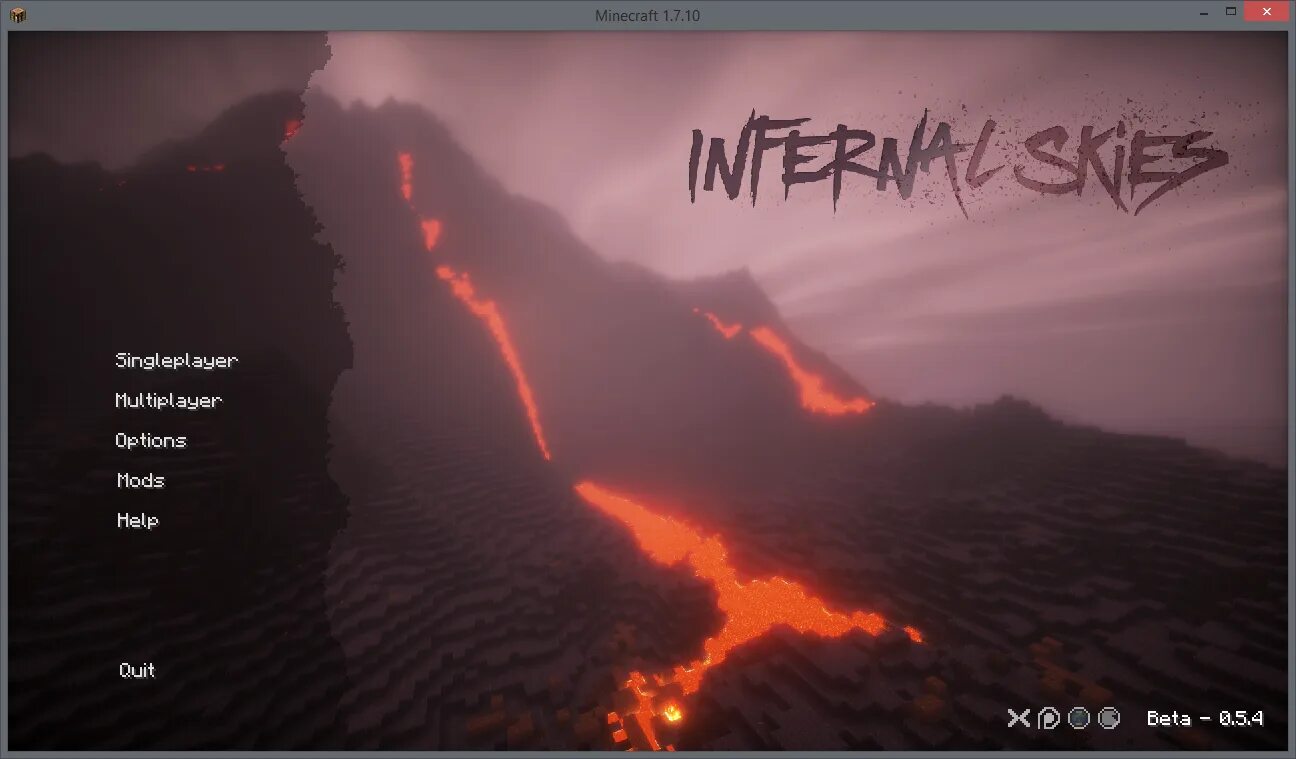
Task: Open the Singleplayer menu
Action: (x=177, y=361)
